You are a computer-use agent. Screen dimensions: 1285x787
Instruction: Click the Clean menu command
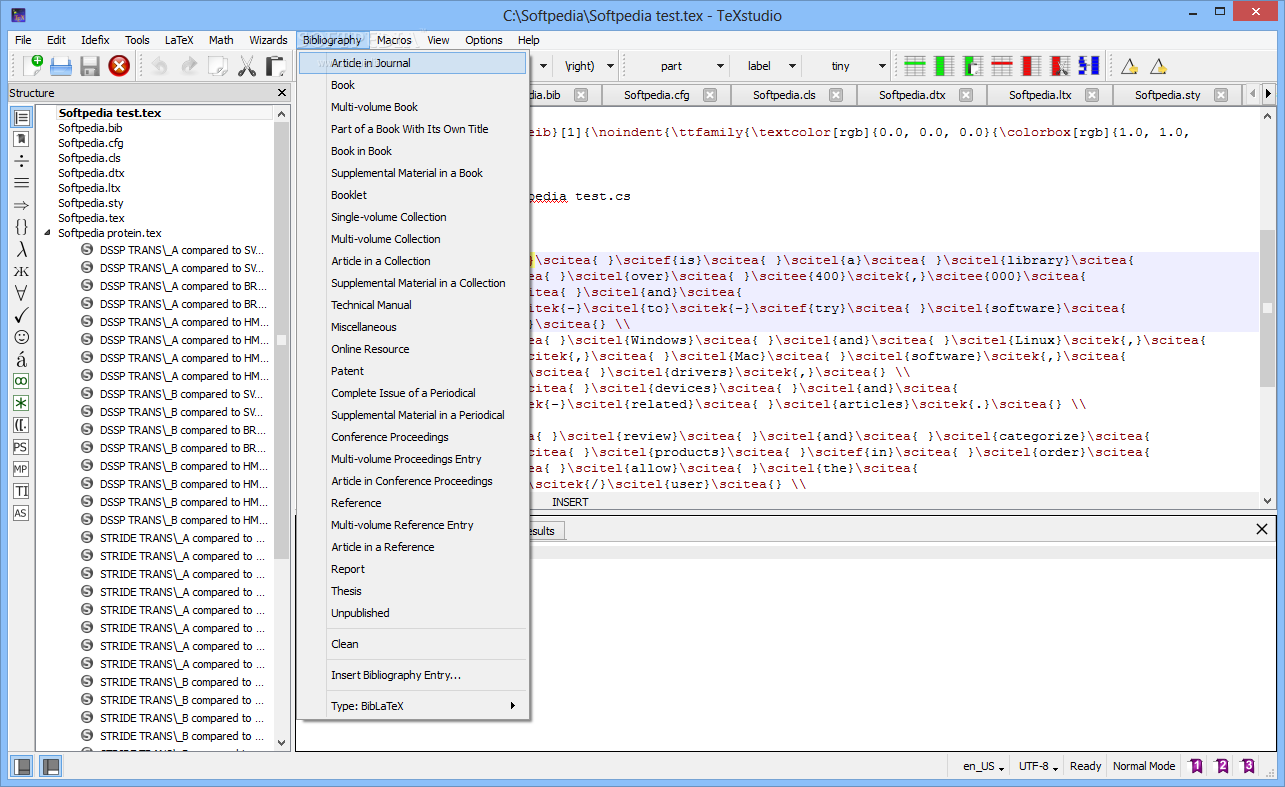(x=413, y=644)
